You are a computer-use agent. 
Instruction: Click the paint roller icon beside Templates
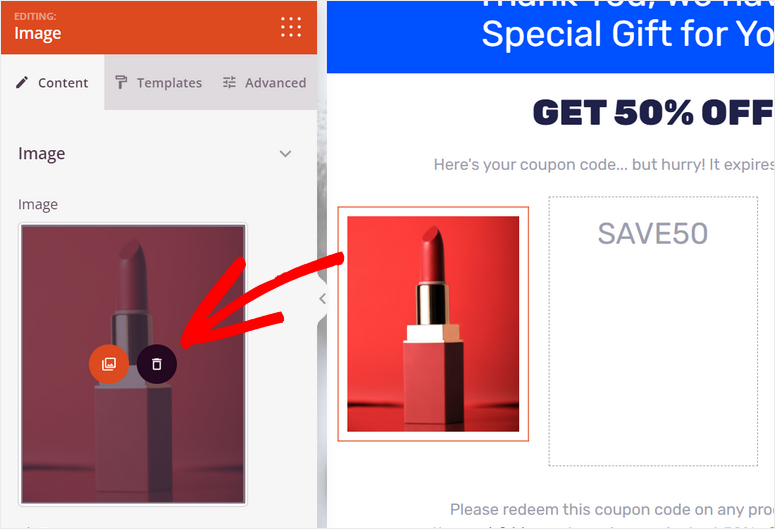[121, 83]
